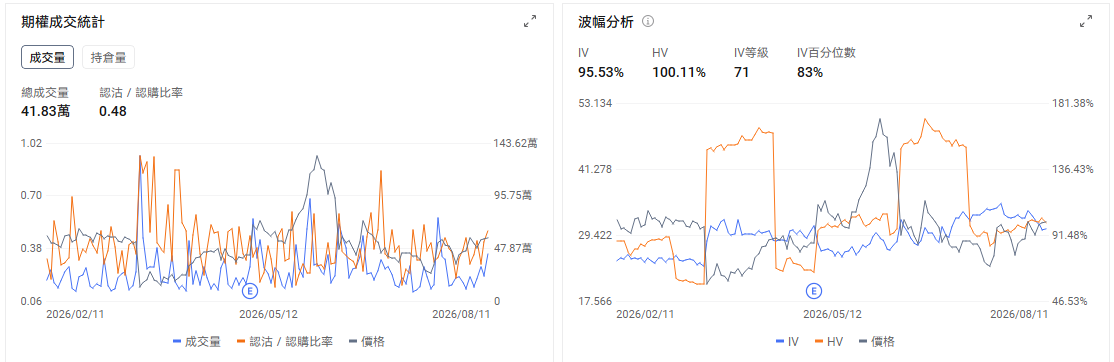1114x362 pixels.
Task: Click the 143.62萬 axis label
Action: coord(515,143)
